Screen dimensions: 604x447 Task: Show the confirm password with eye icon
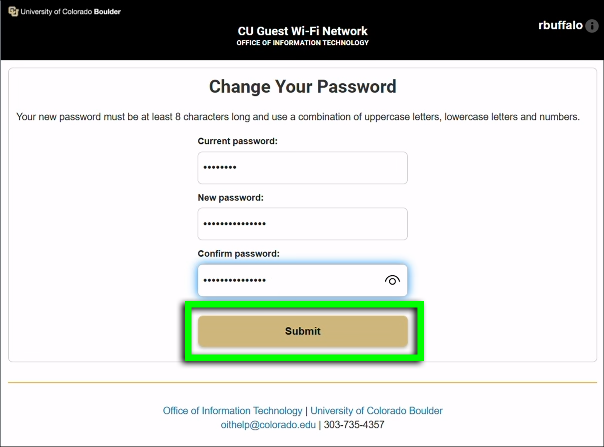[x=392, y=281]
